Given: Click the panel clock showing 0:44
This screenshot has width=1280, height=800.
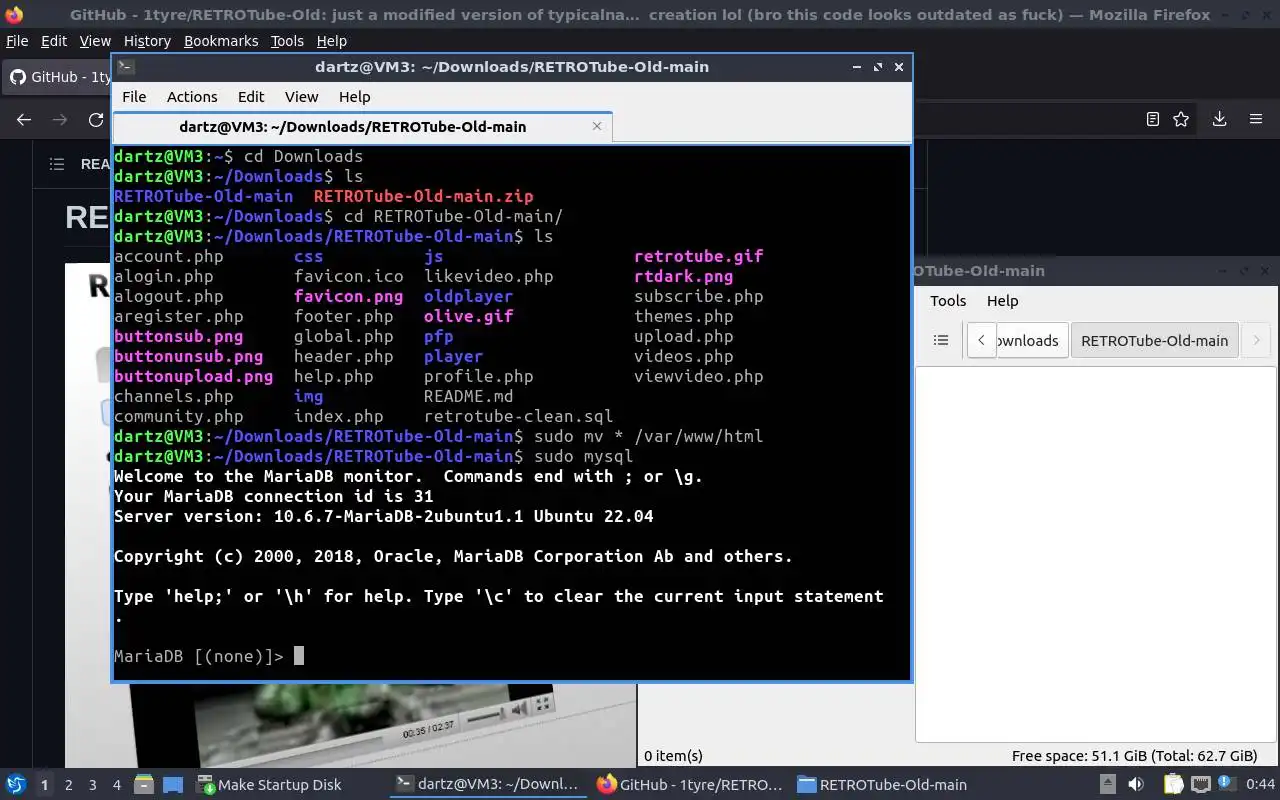Looking at the screenshot, I should point(1261,785).
